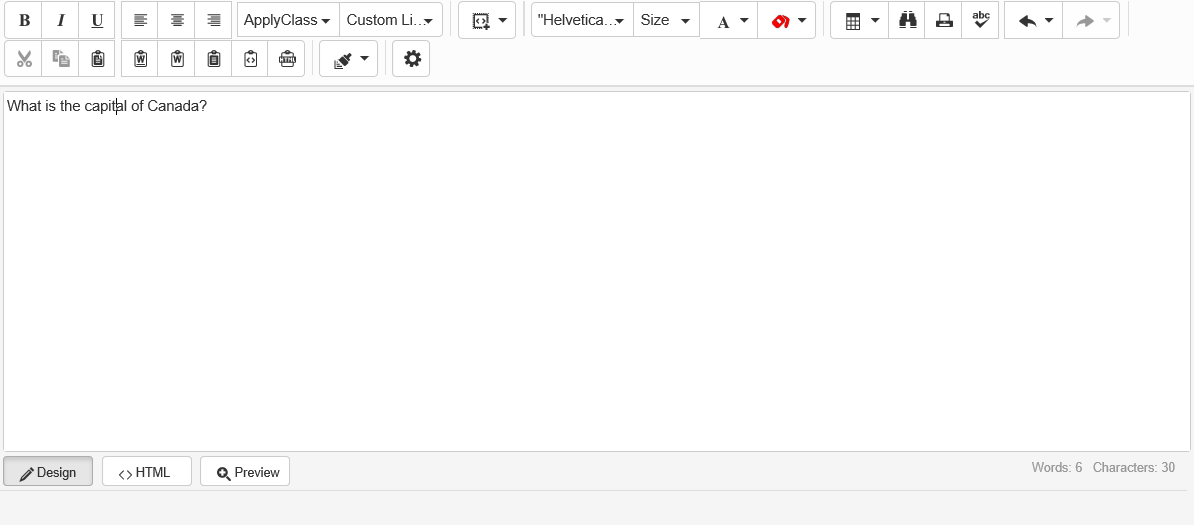Screen dimensions: 1194x525
Task: Center align the text
Action: (177, 20)
